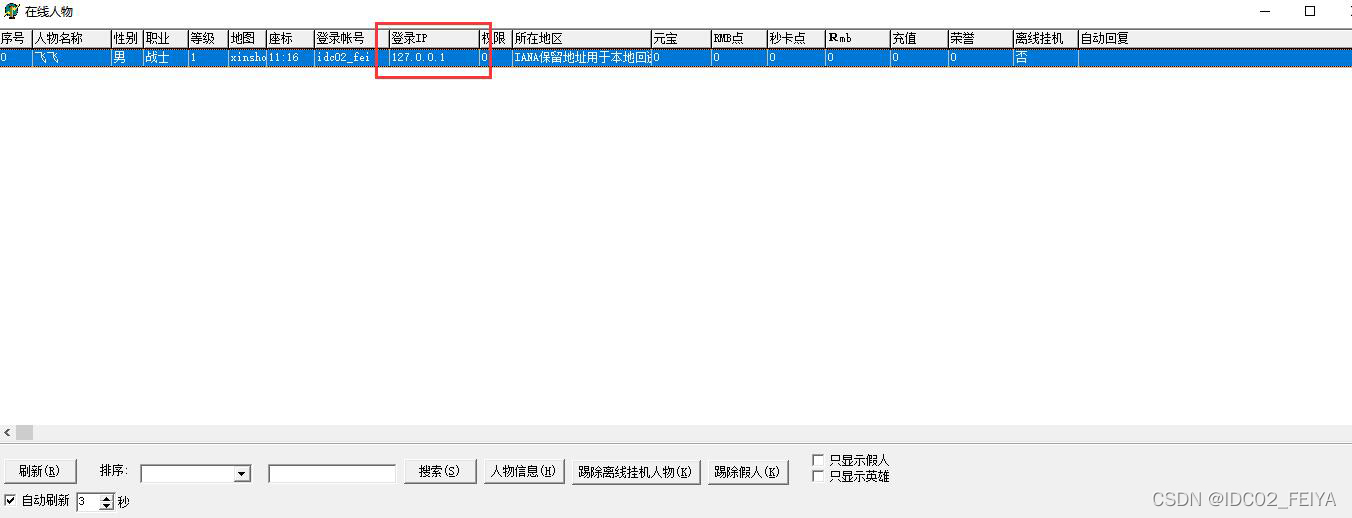Sort by the 序号 column header
Viewport: 1352px width, 518px height.
(x=16, y=38)
